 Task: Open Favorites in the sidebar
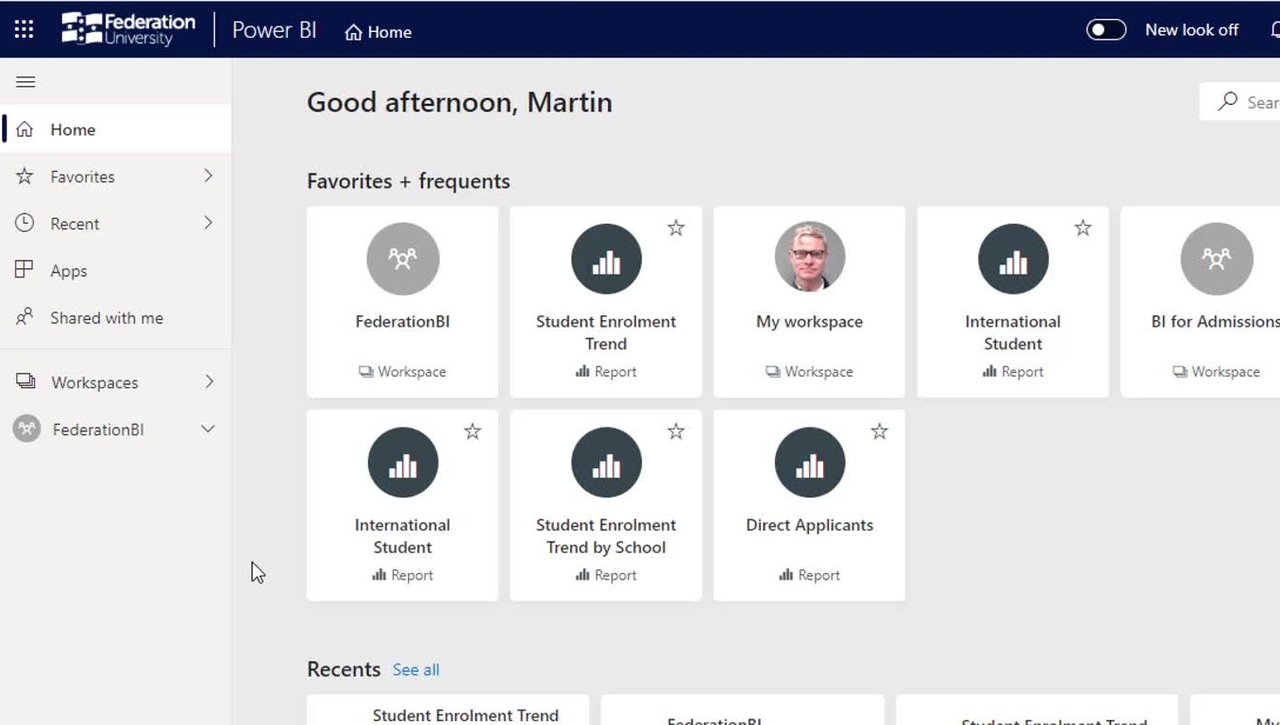point(116,177)
